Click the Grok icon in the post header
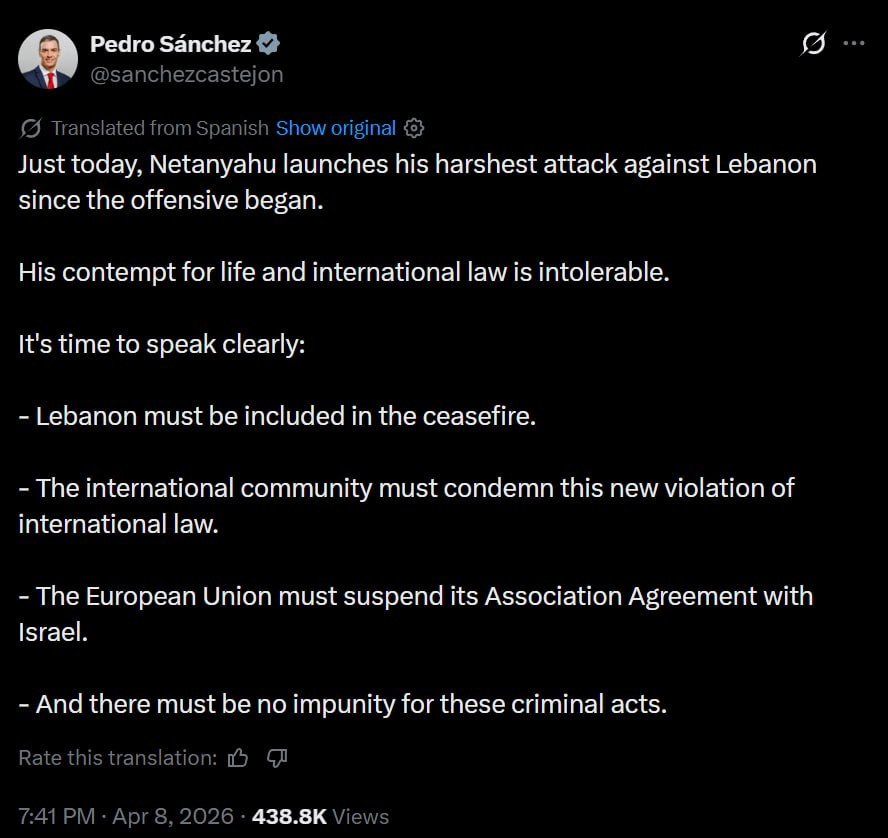This screenshot has width=888, height=838. pyautogui.click(x=814, y=45)
